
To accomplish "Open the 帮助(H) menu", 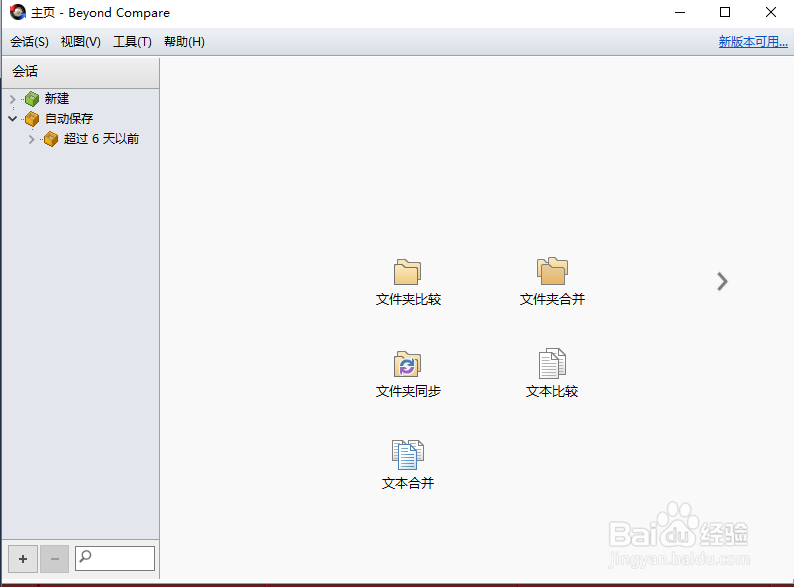I will coord(184,42).
